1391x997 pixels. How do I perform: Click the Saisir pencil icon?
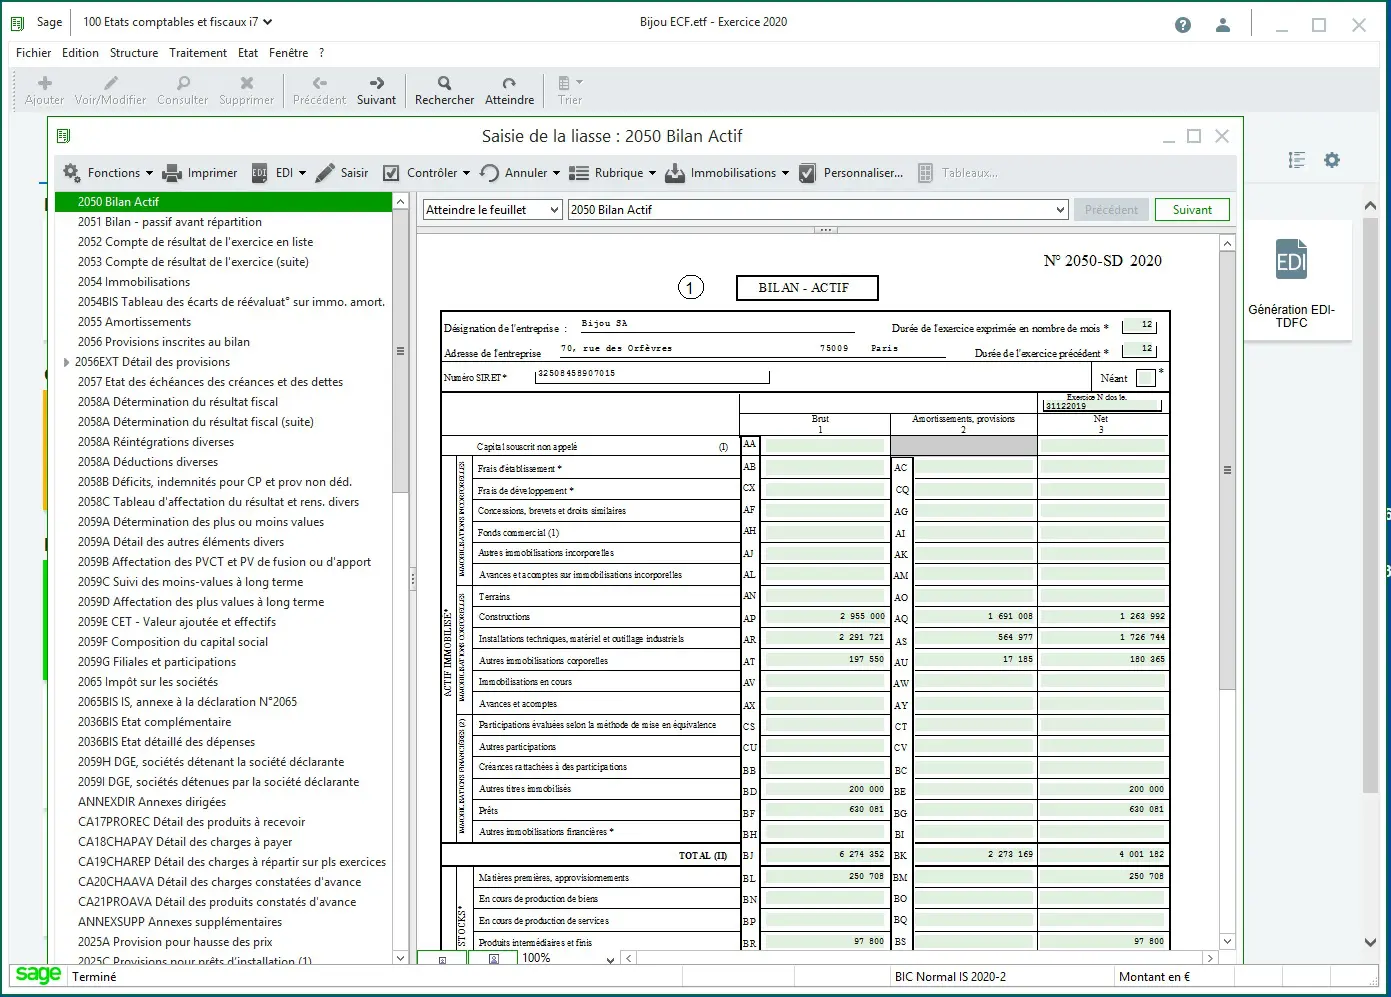pyautogui.click(x=325, y=173)
